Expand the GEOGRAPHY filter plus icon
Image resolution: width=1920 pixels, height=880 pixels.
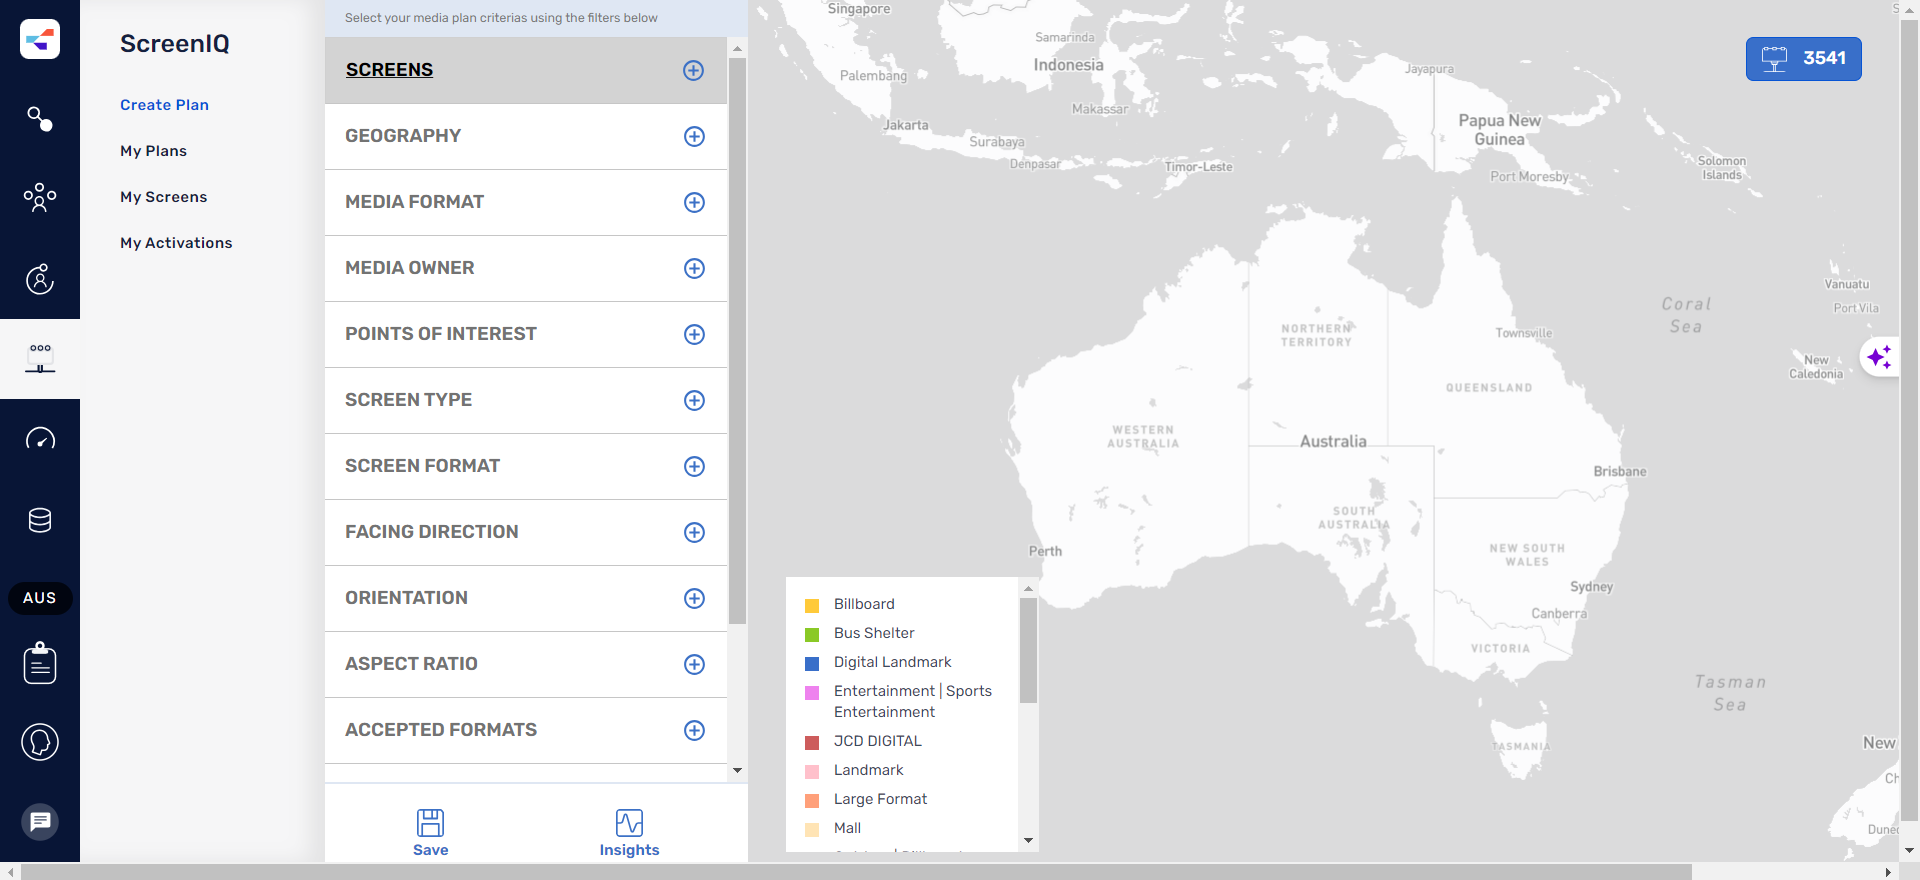coord(694,136)
